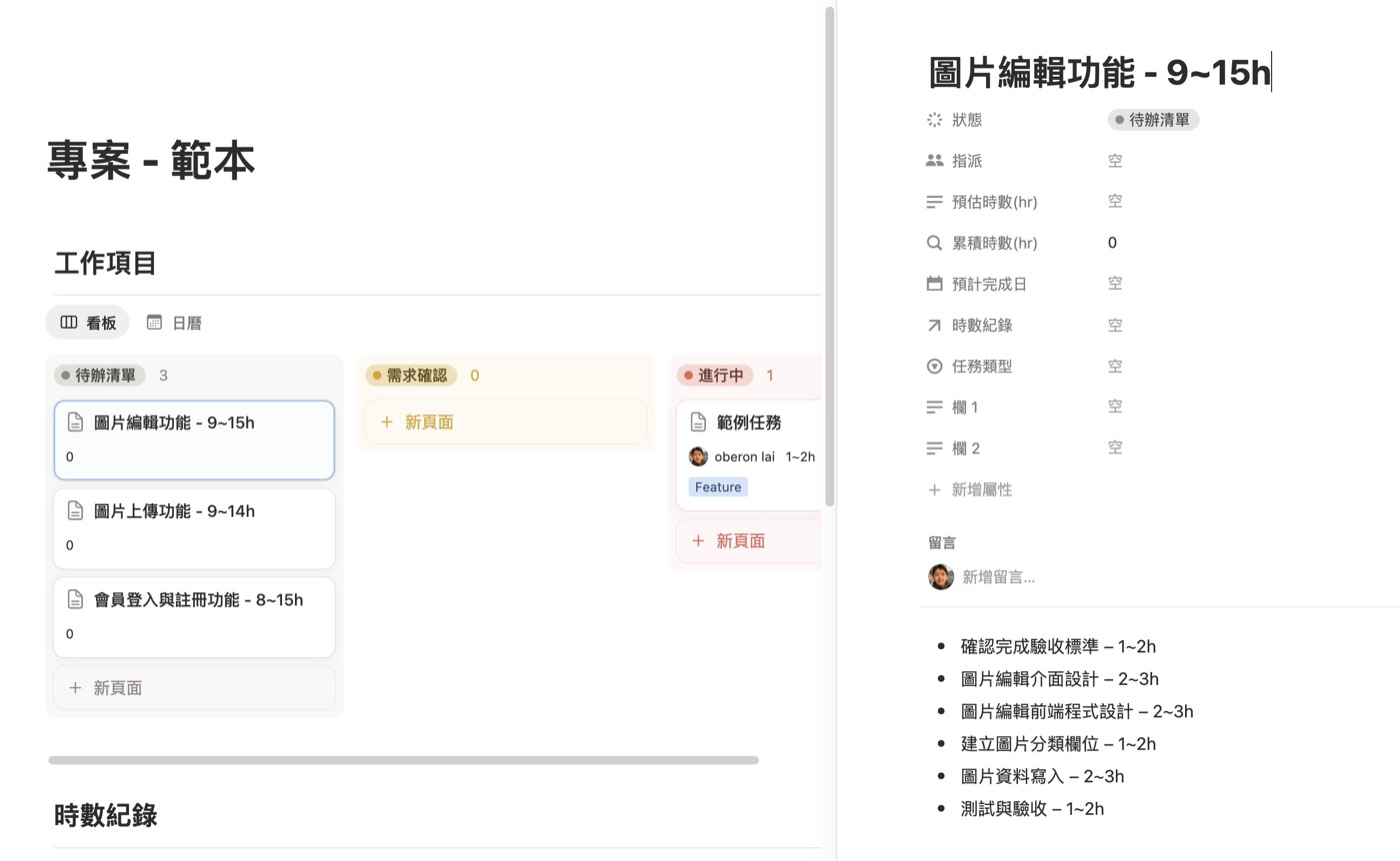The height and width of the screenshot is (861, 1400).
Task: Open the 圖片上傳功能 - 9~14h card
Action: pyautogui.click(x=194, y=528)
